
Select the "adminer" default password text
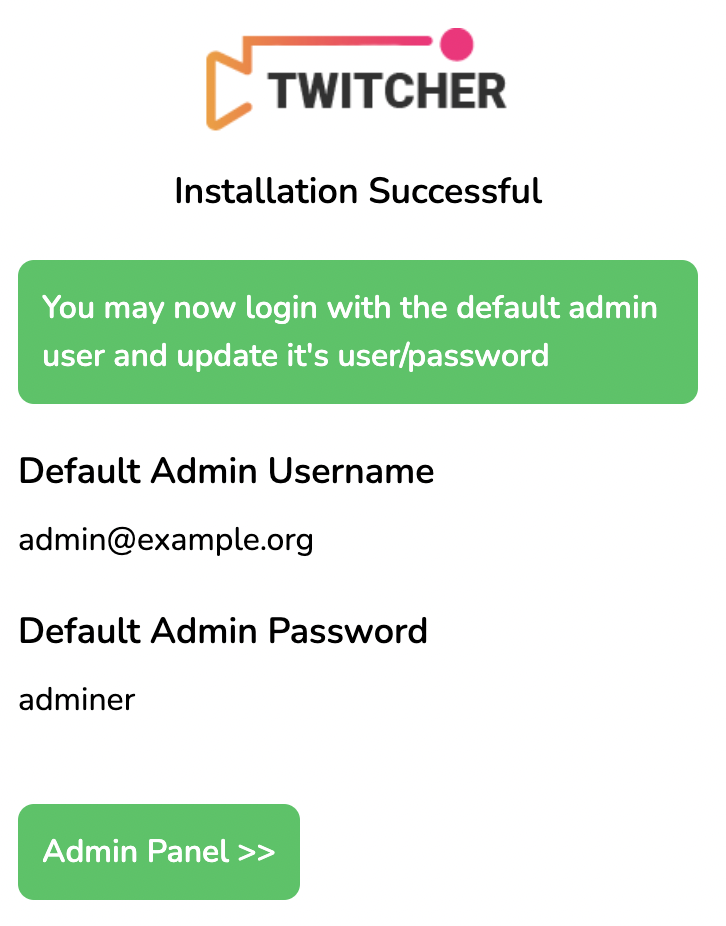(77, 699)
